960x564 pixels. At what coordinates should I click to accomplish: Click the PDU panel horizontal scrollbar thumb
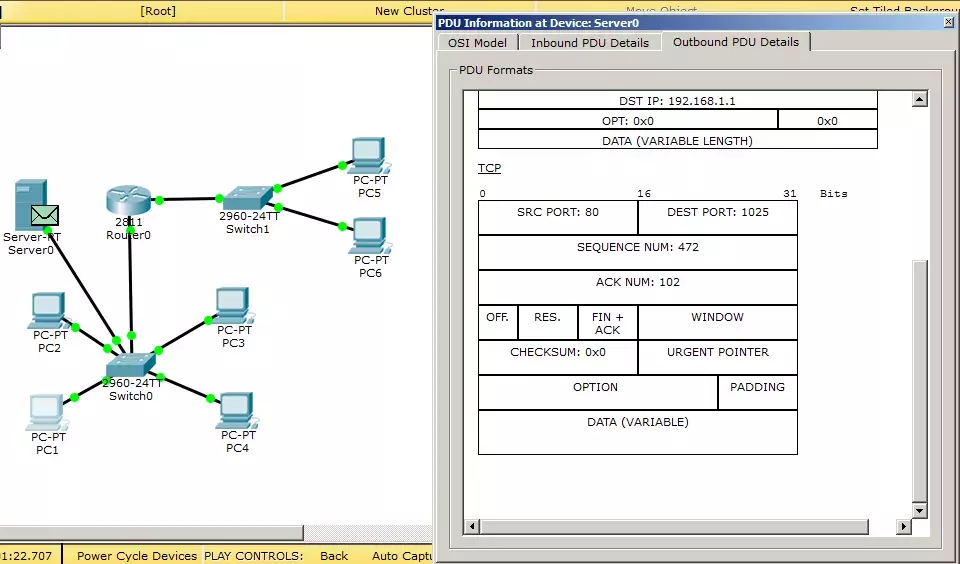click(674, 526)
